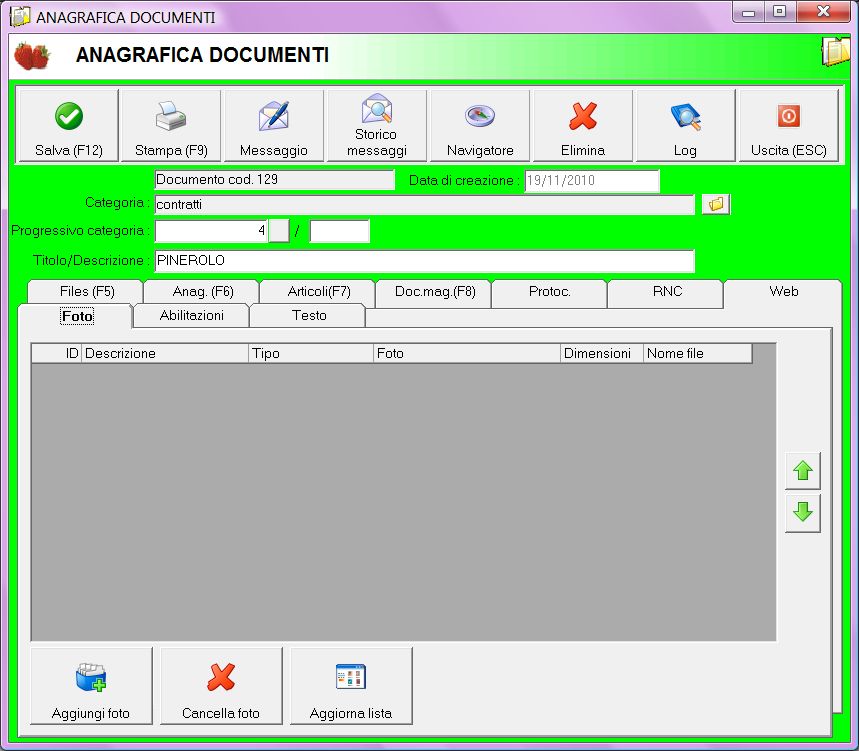Screen dimensions: 859x751
Task: Click the Data di creazione date field
Action: (592, 181)
